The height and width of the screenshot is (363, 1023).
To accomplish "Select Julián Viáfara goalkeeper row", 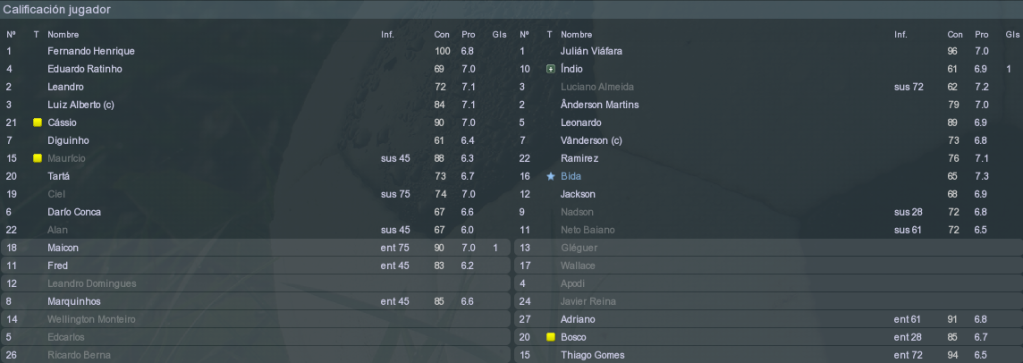I will (x=769, y=51).
